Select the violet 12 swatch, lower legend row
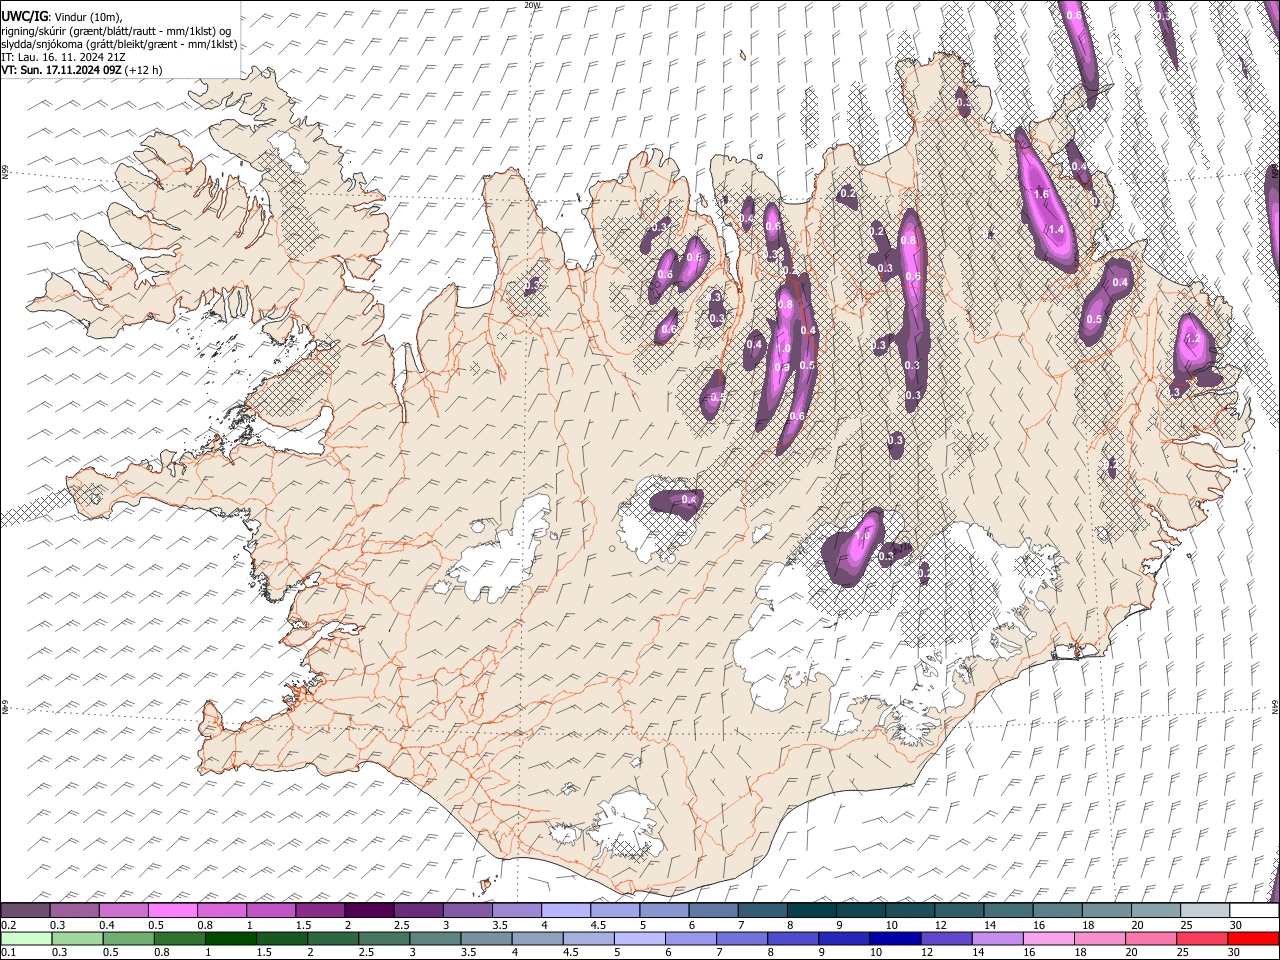 click(947, 938)
